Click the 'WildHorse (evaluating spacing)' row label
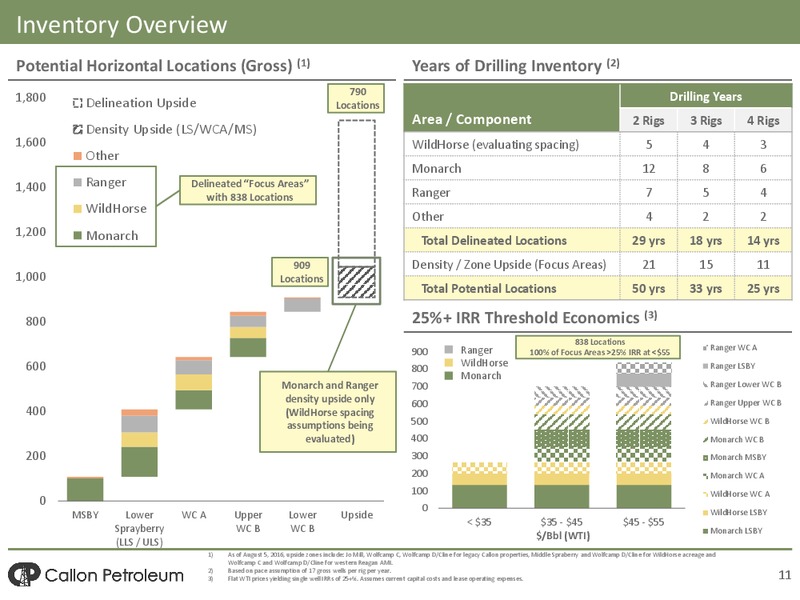The image size is (800, 600). [x=495, y=144]
